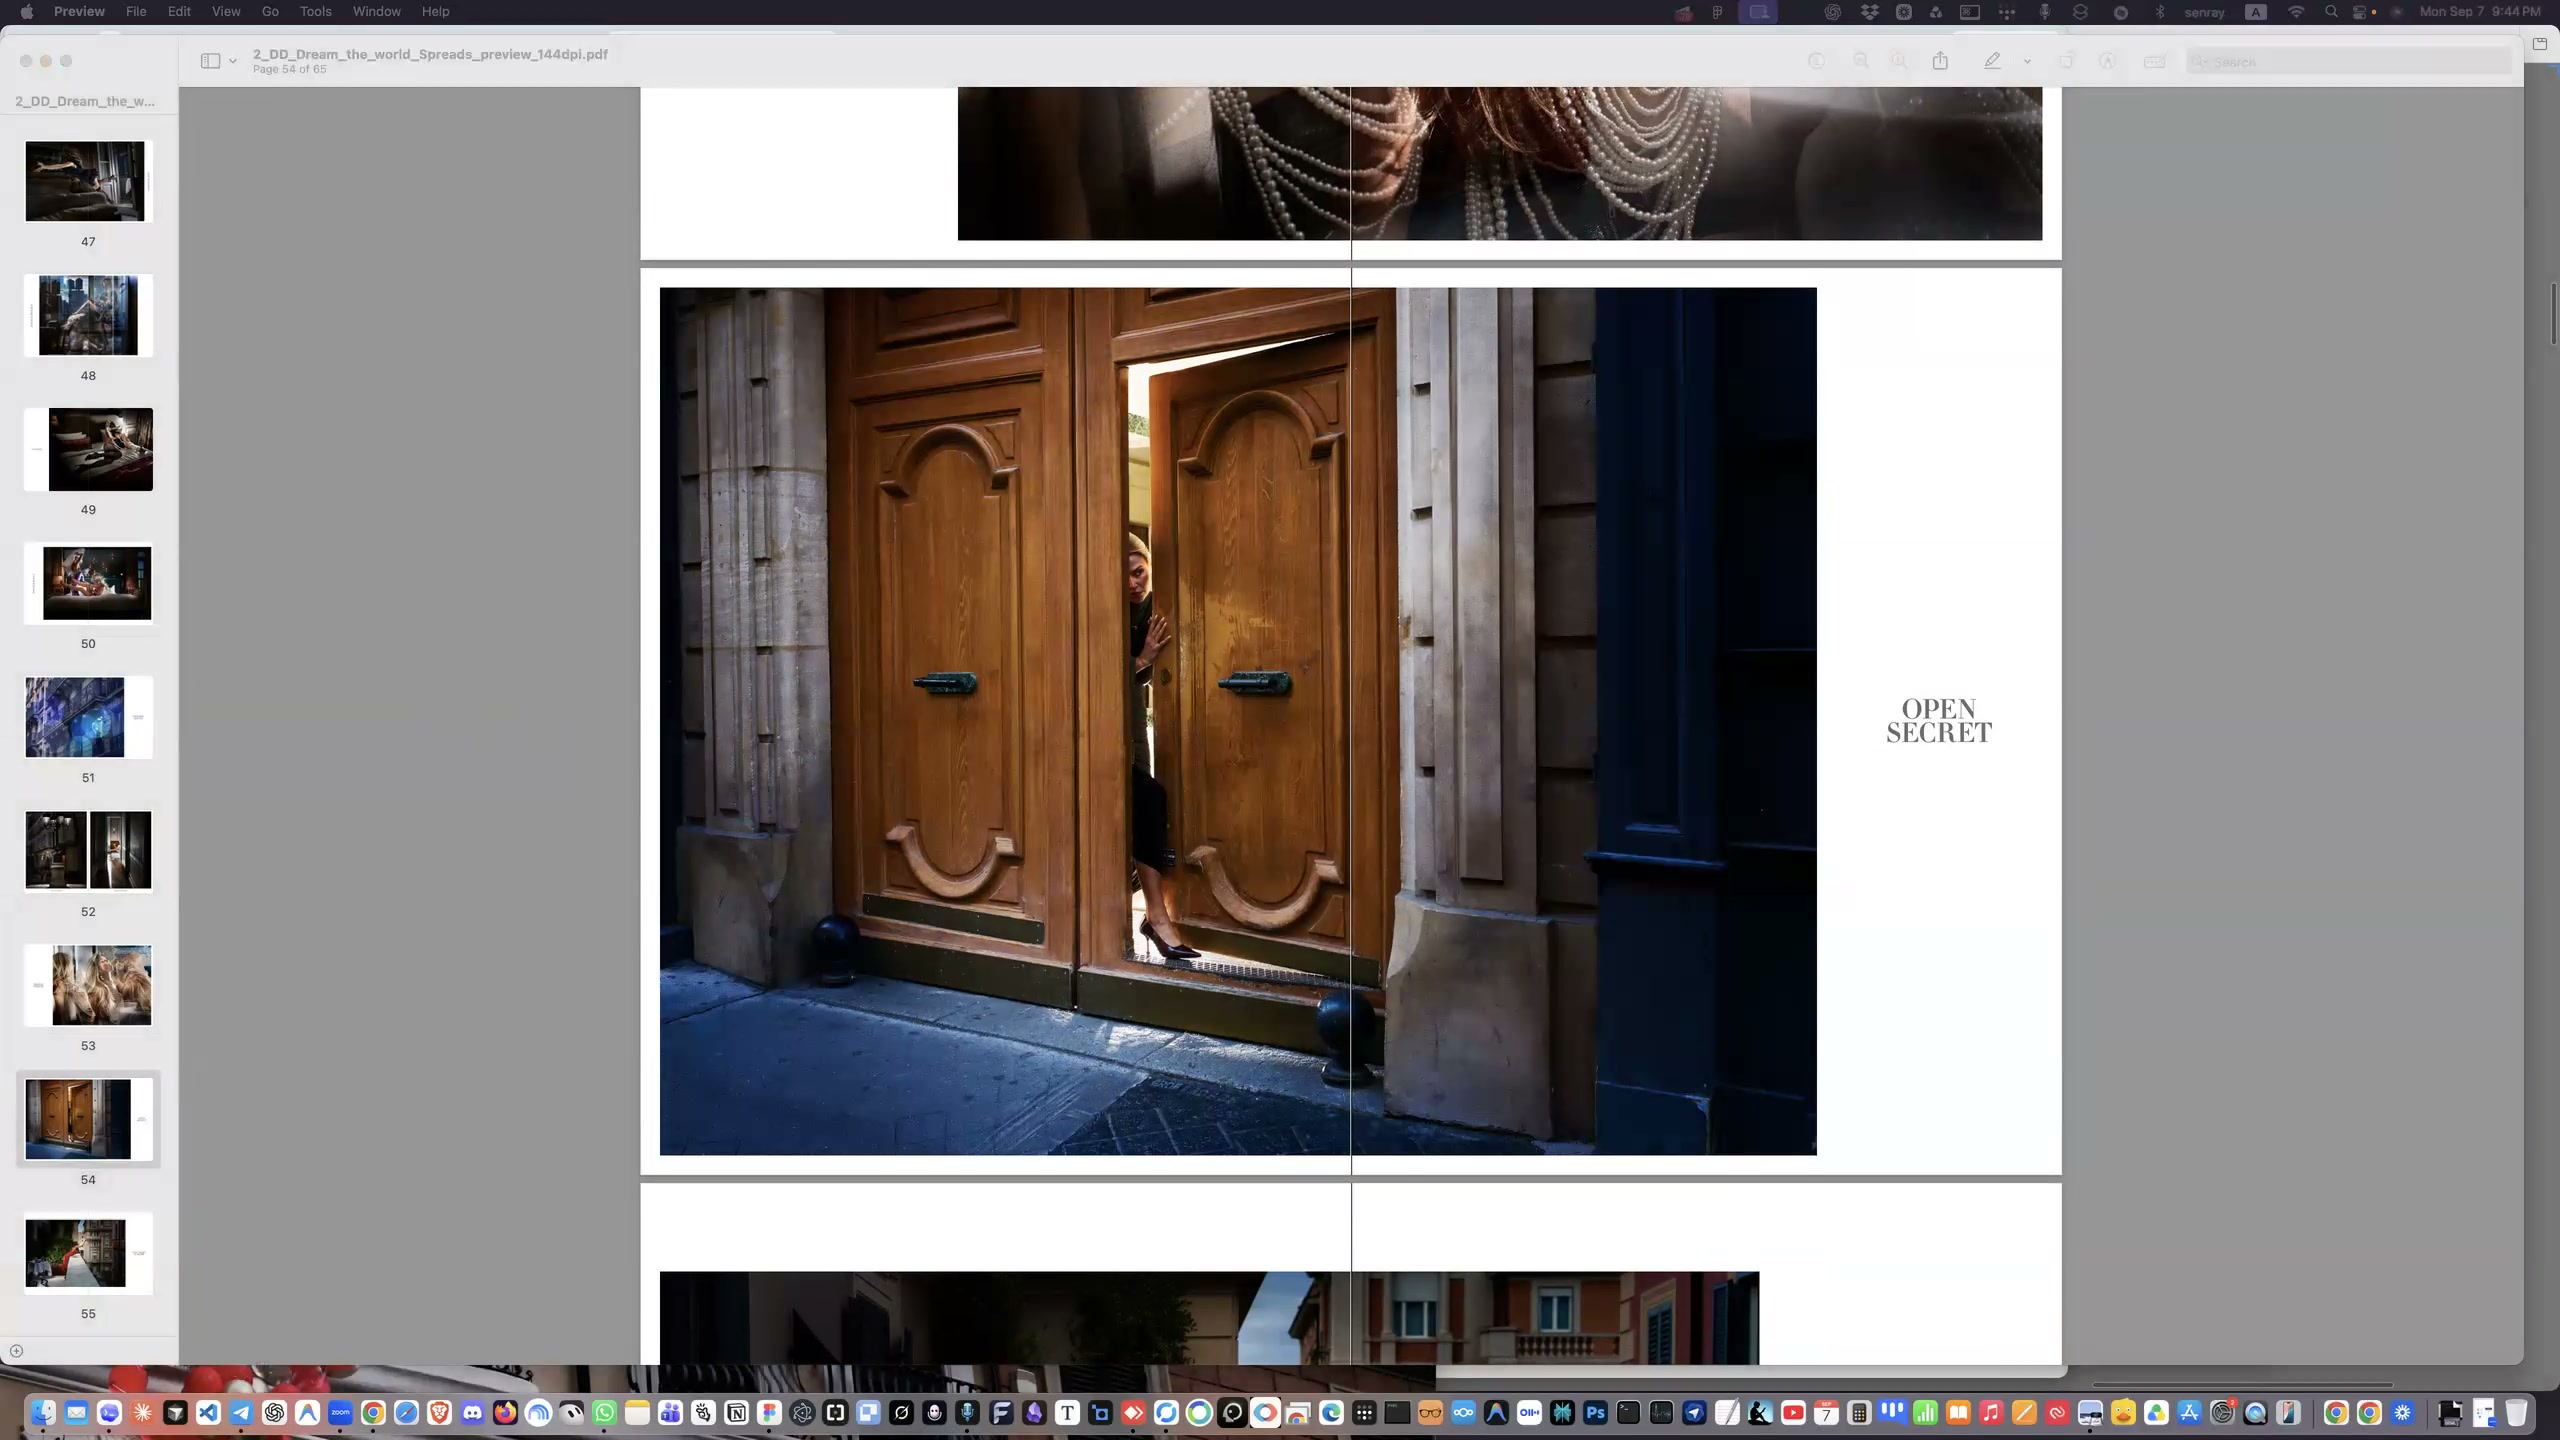Viewport: 2560px width, 1440px height.
Task: Open Figma from the Dock
Action: (x=769, y=1412)
